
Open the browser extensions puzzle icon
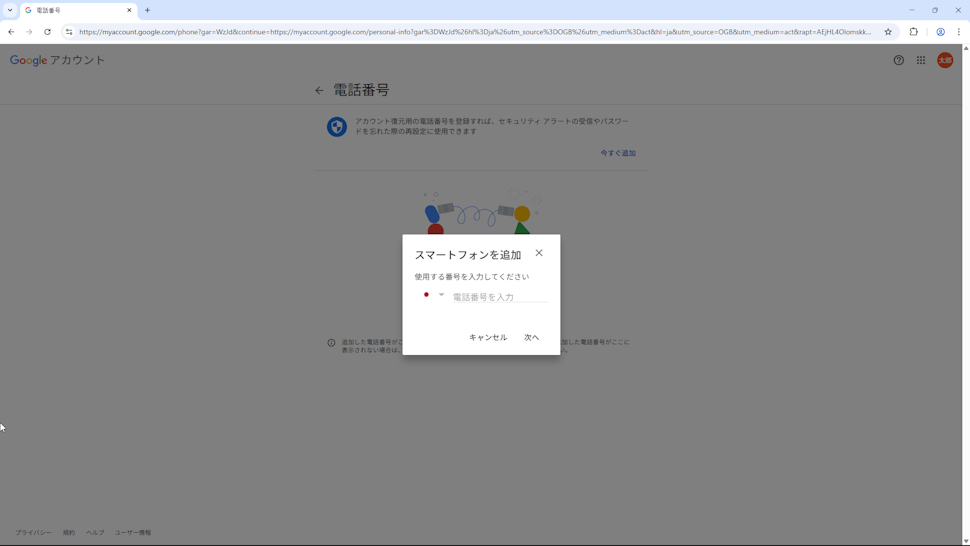tap(913, 32)
